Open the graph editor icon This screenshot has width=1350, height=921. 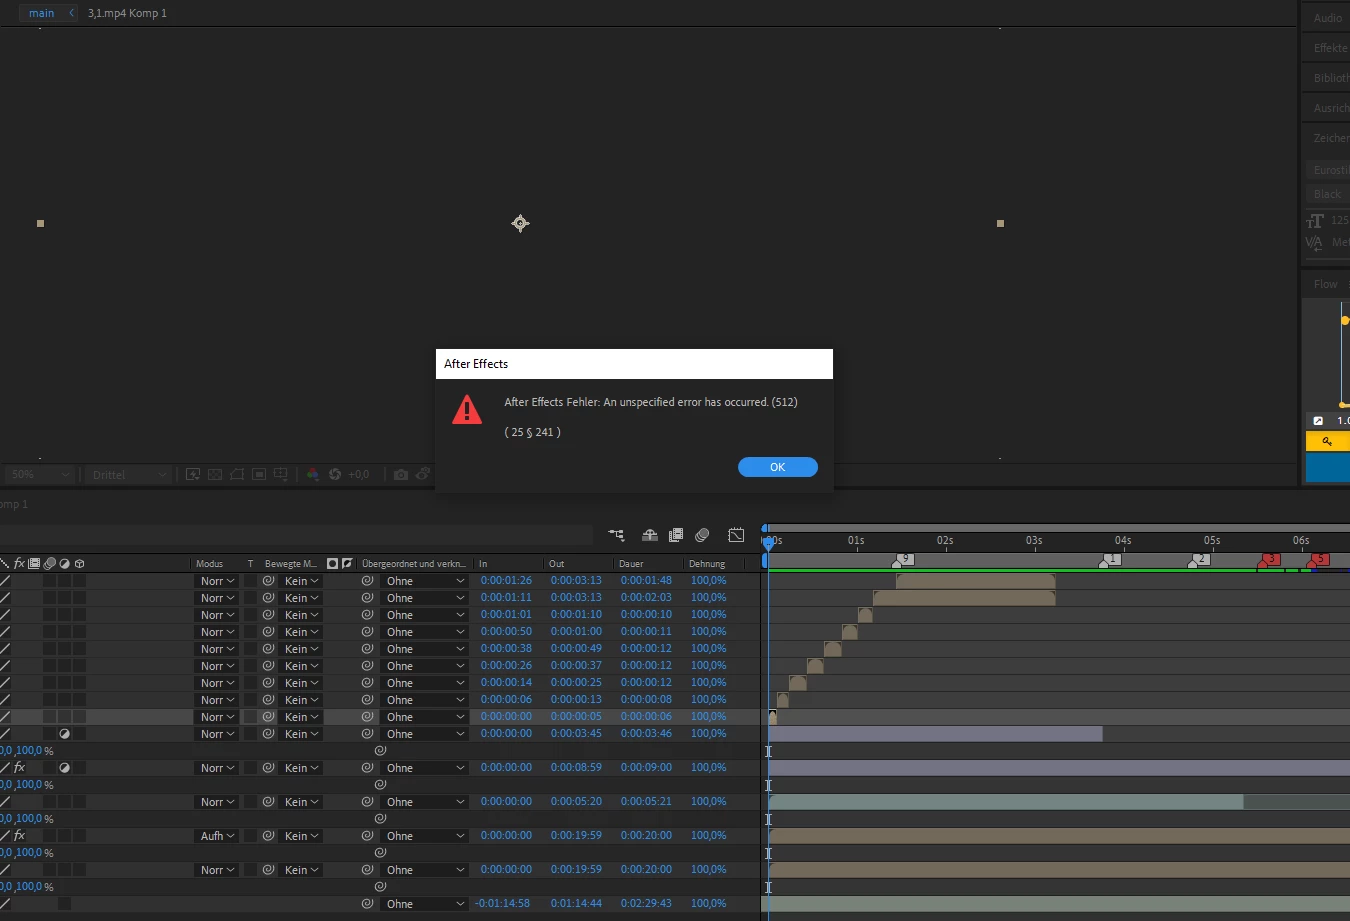click(736, 535)
